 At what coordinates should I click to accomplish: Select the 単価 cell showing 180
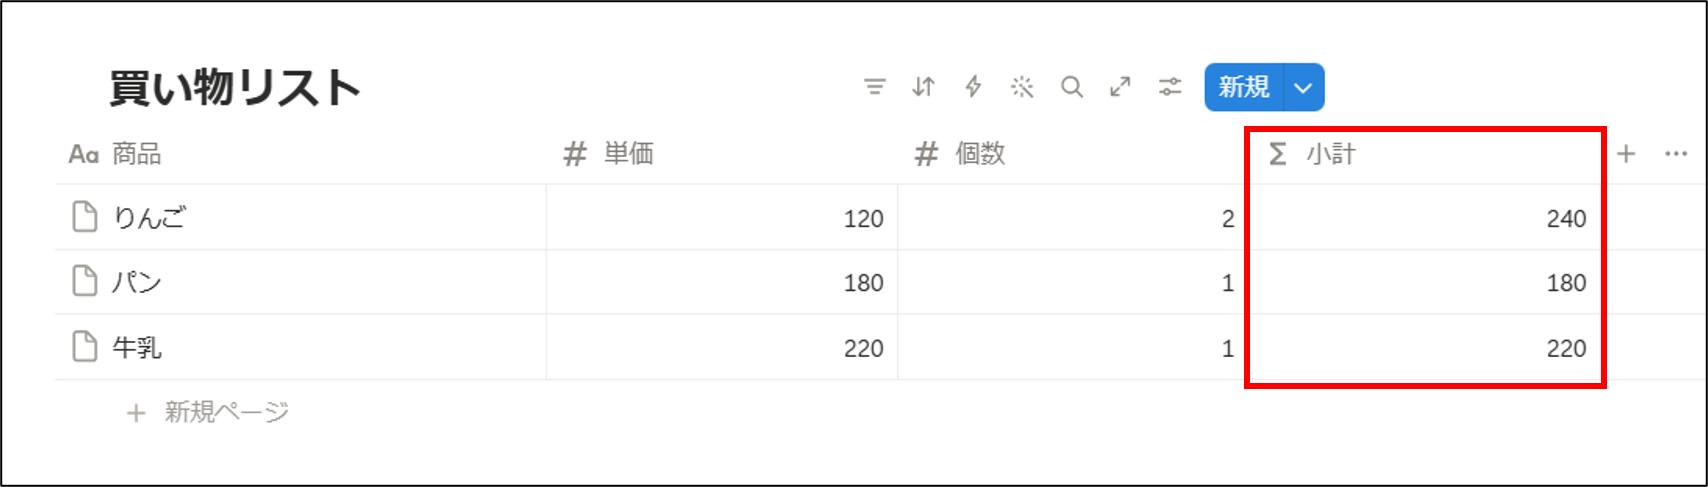[722, 282]
